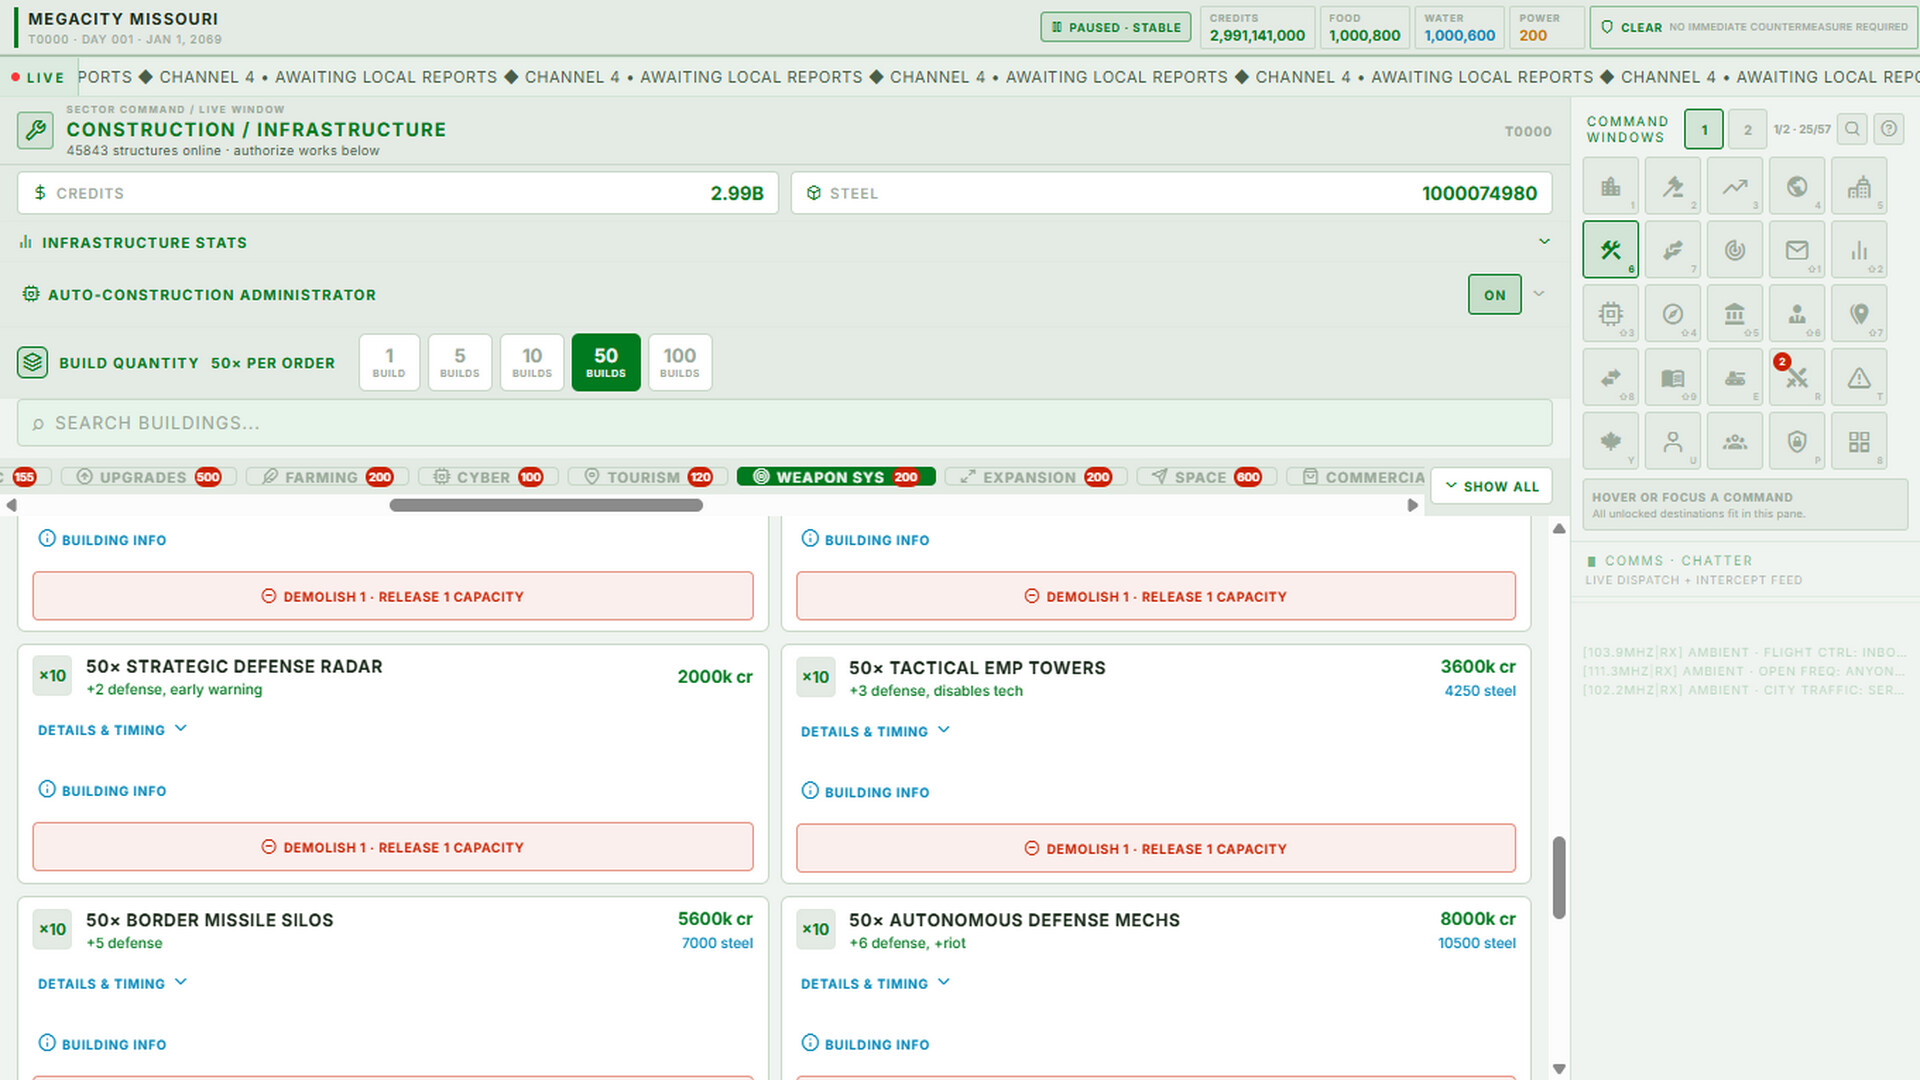Expand the Infrastructure Stats section

[784, 242]
